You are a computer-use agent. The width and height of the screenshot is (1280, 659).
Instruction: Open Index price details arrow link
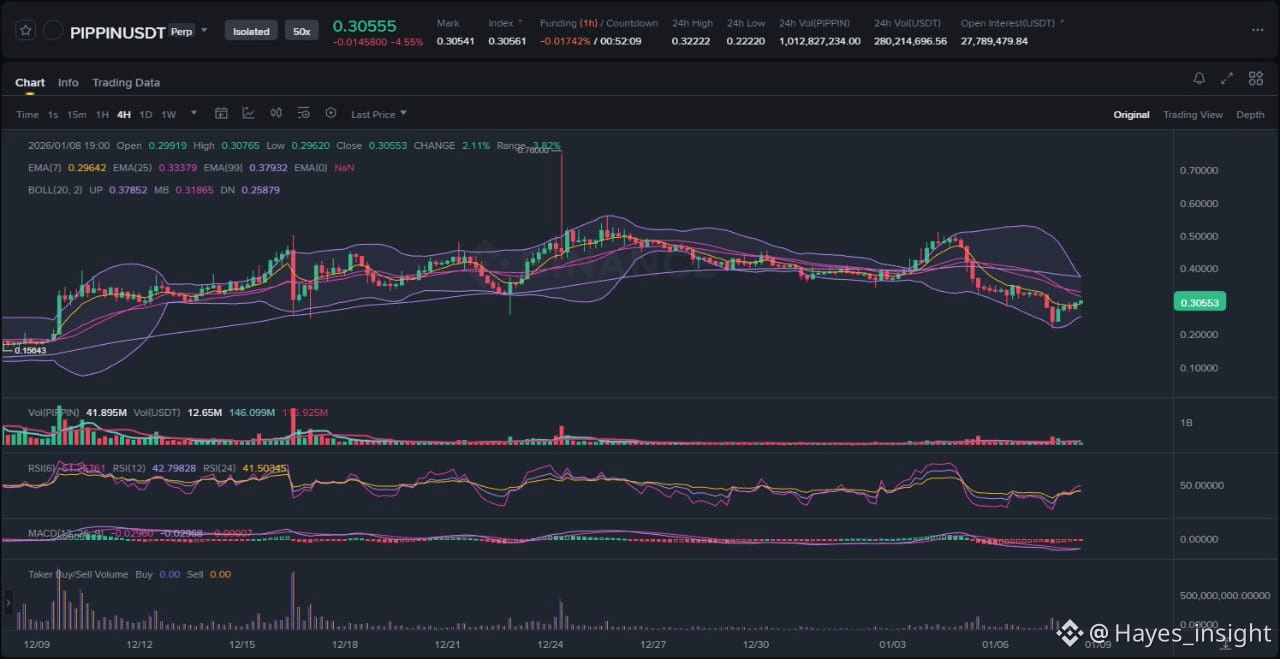click(519, 22)
